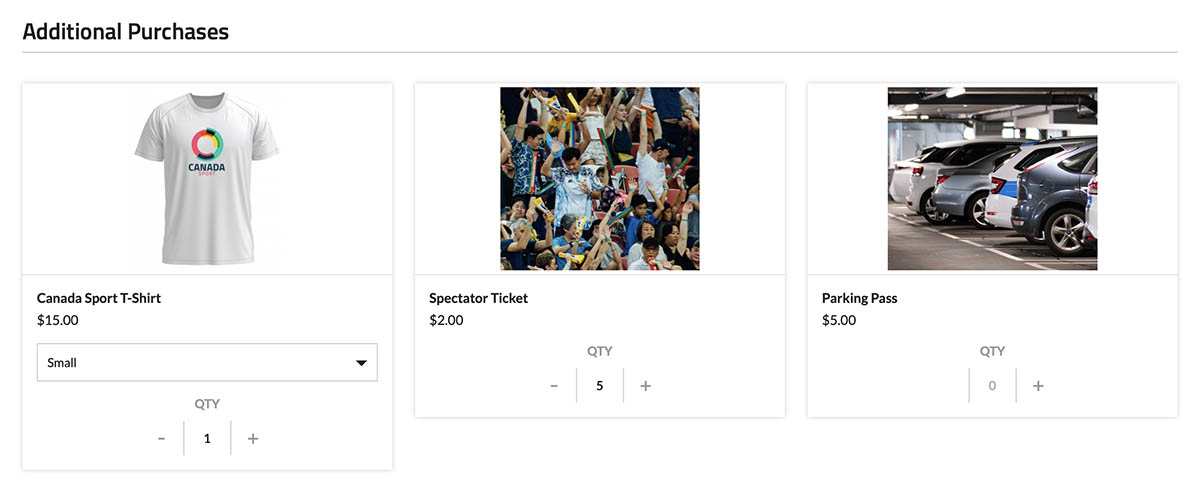Decrease Canada Sport T-Shirt quantity with minus

[161, 439]
